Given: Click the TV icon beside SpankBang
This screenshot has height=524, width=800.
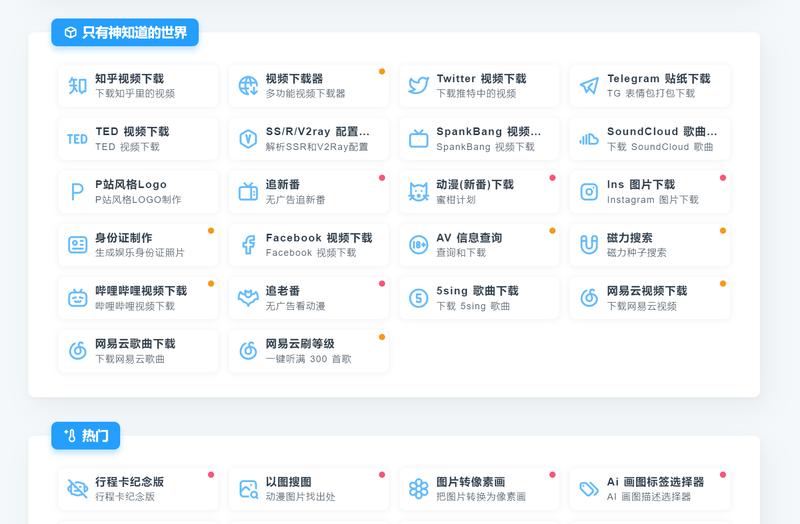Looking at the screenshot, I should (418, 139).
